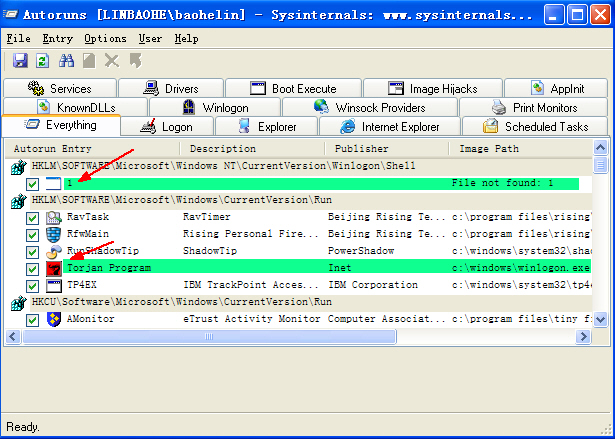Switch to the Boot Execute tab

[293, 88]
